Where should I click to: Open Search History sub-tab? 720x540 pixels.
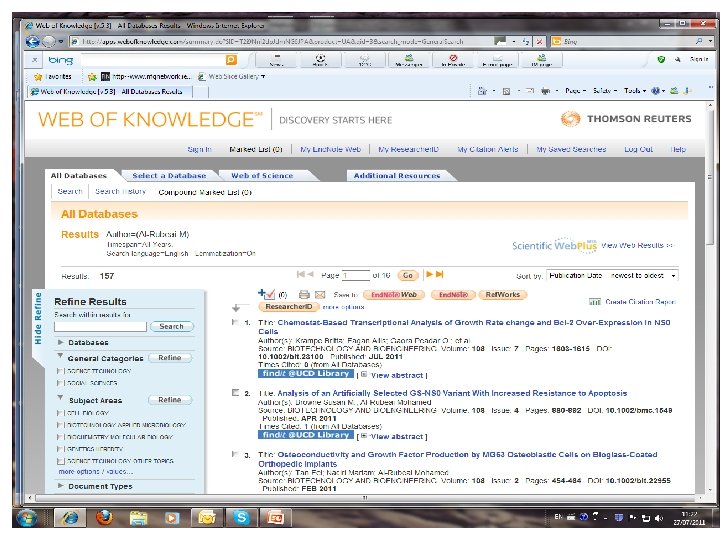[x=120, y=191]
